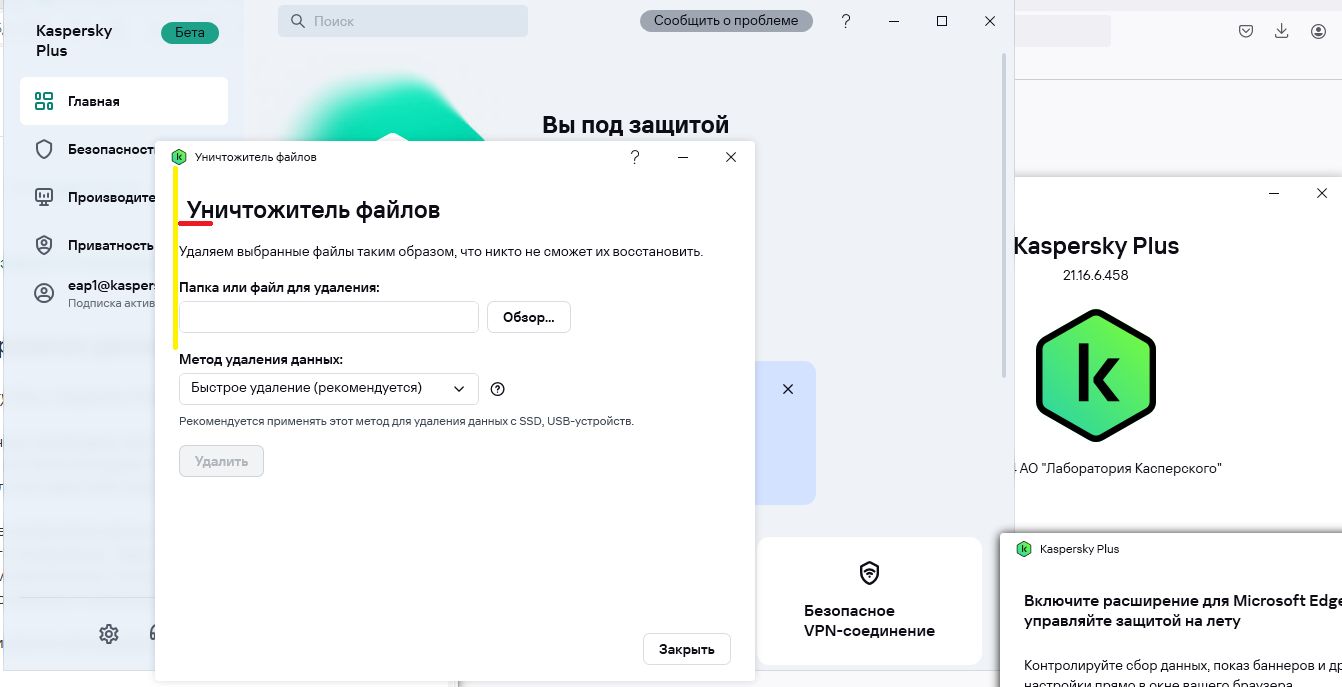Click the Сообщить о проблеме button

pyautogui.click(x=726, y=21)
